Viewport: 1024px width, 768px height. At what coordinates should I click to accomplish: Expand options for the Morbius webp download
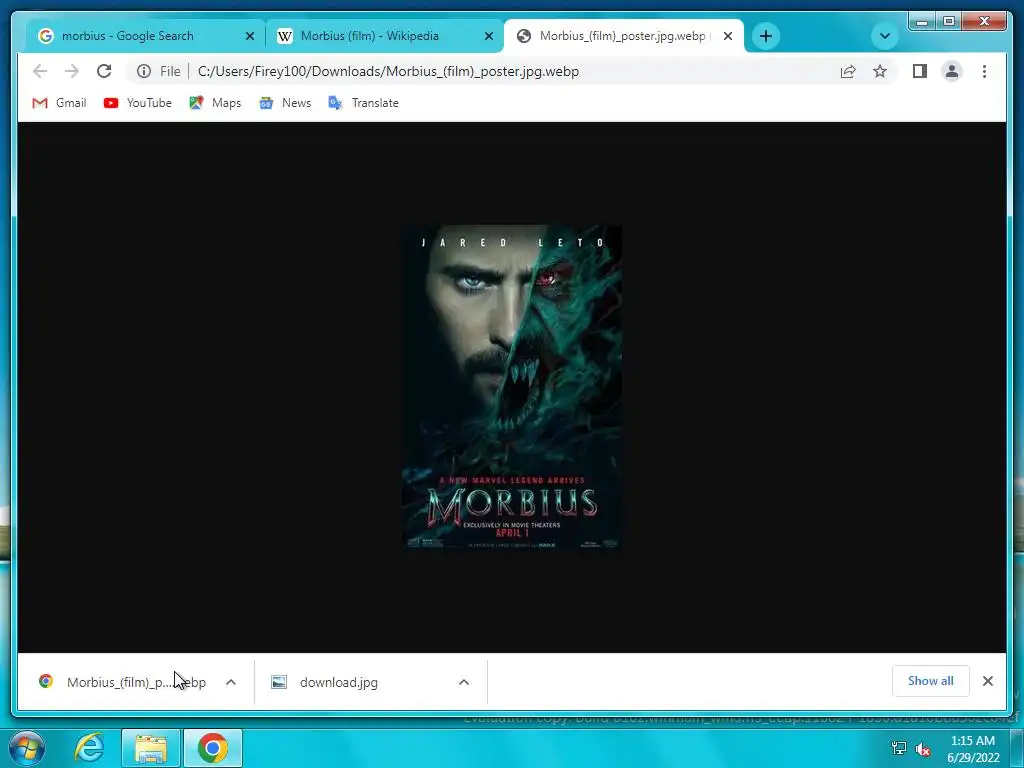point(231,682)
